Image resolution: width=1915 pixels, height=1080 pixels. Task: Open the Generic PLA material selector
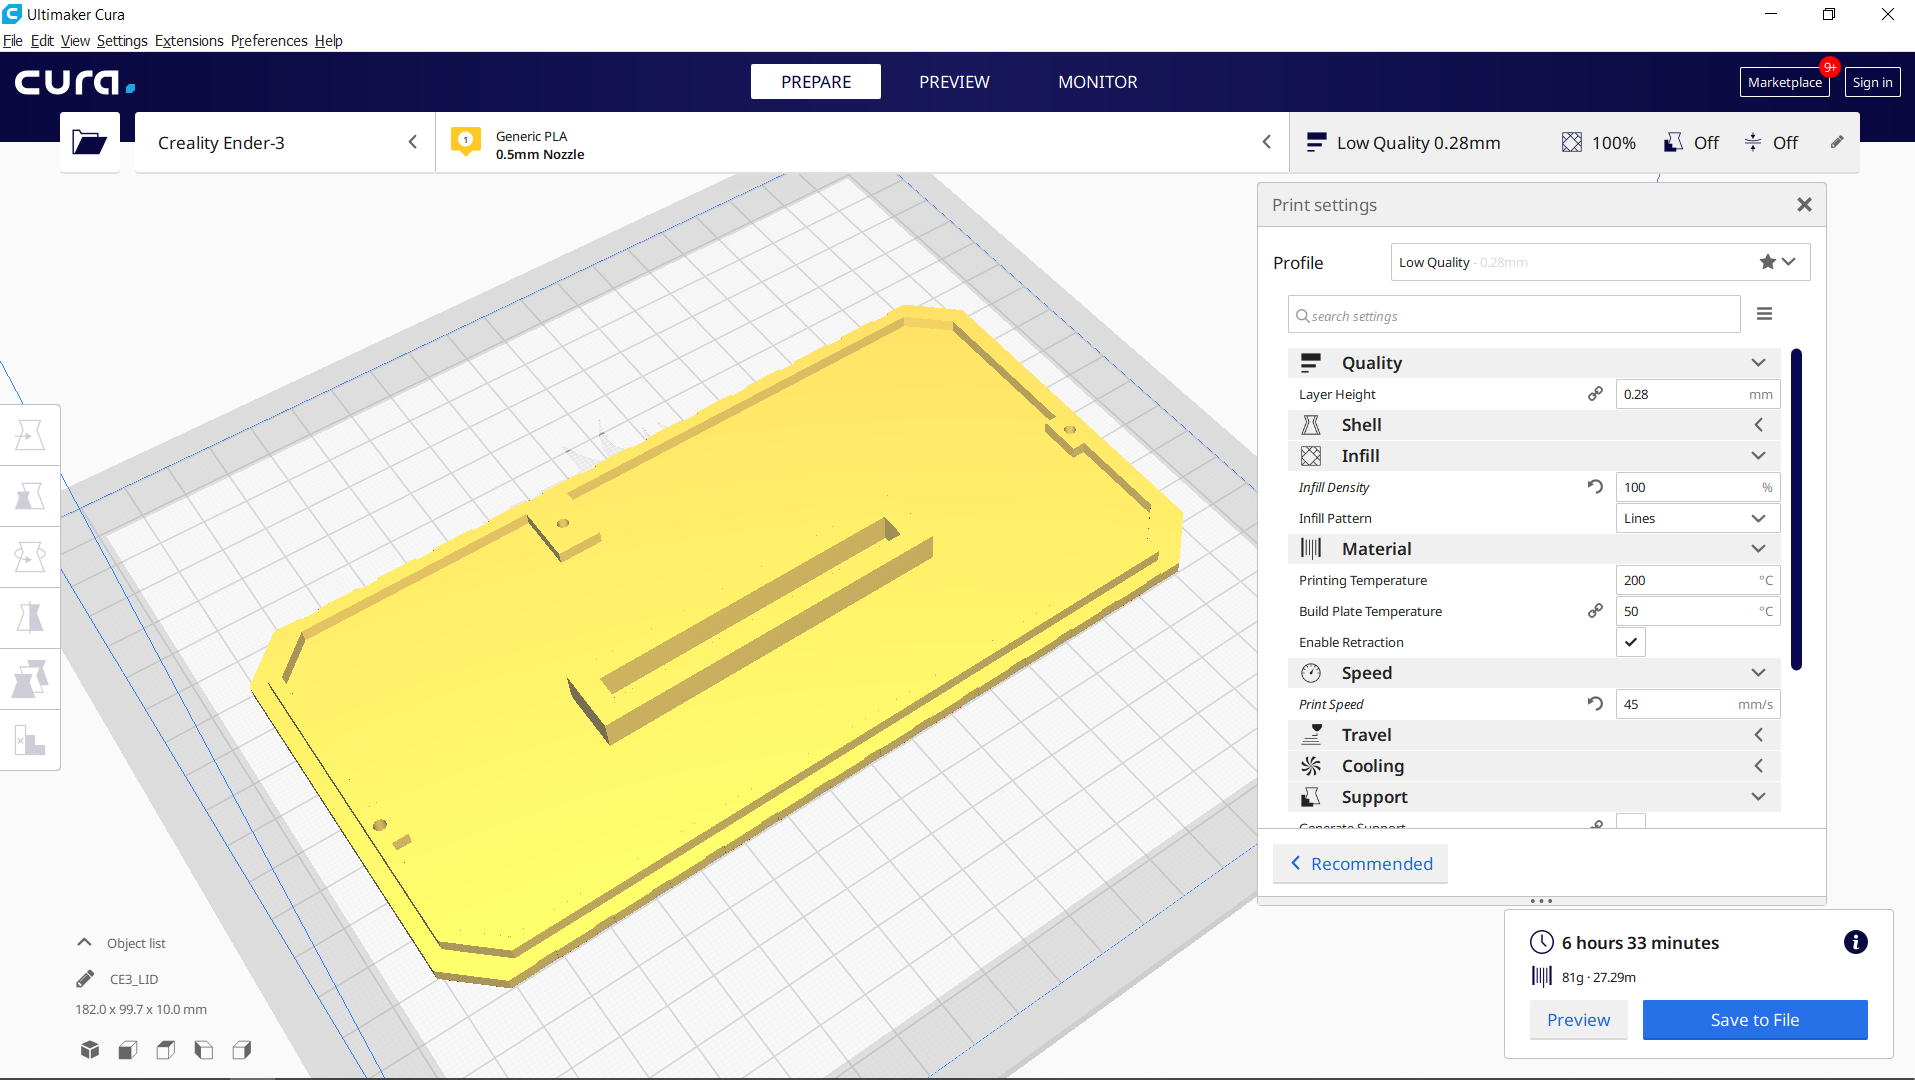coord(862,143)
